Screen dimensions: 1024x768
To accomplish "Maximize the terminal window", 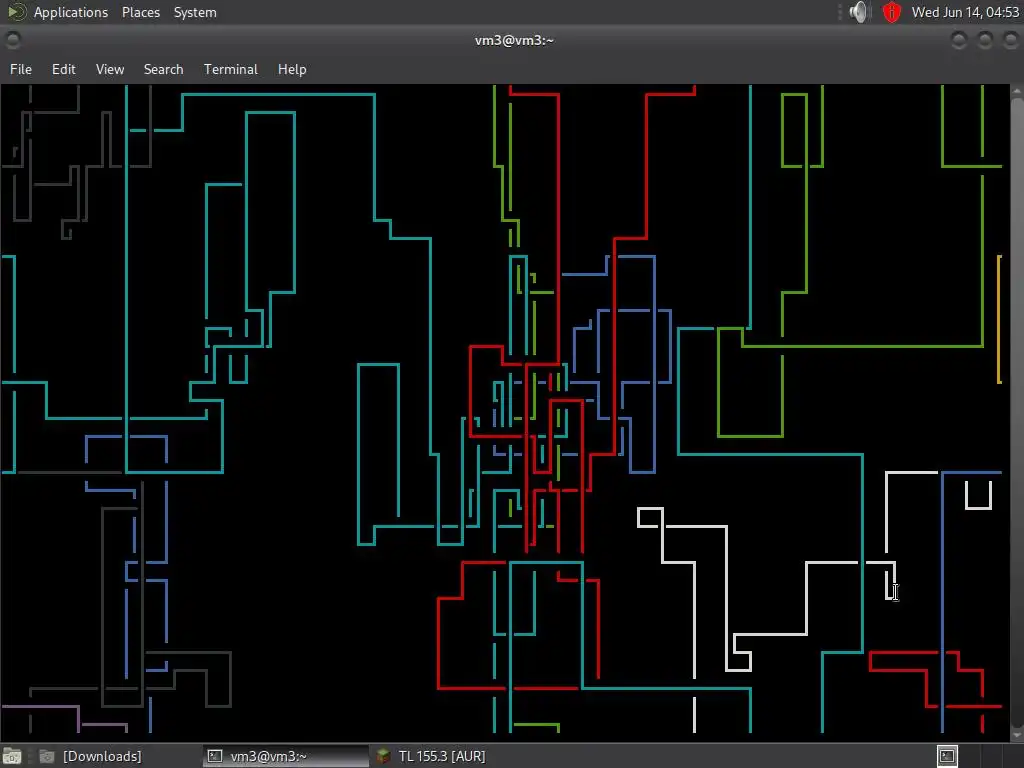I will click(x=985, y=40).
